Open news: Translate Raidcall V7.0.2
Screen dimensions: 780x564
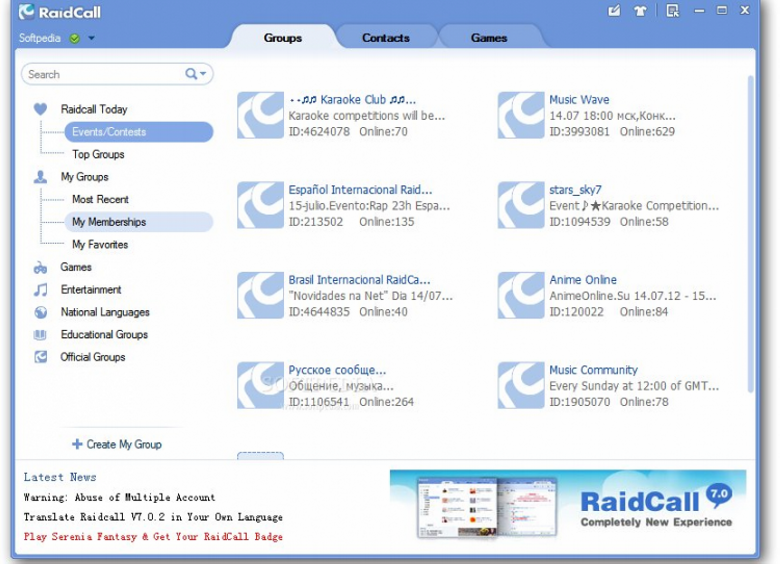(153, 517)
